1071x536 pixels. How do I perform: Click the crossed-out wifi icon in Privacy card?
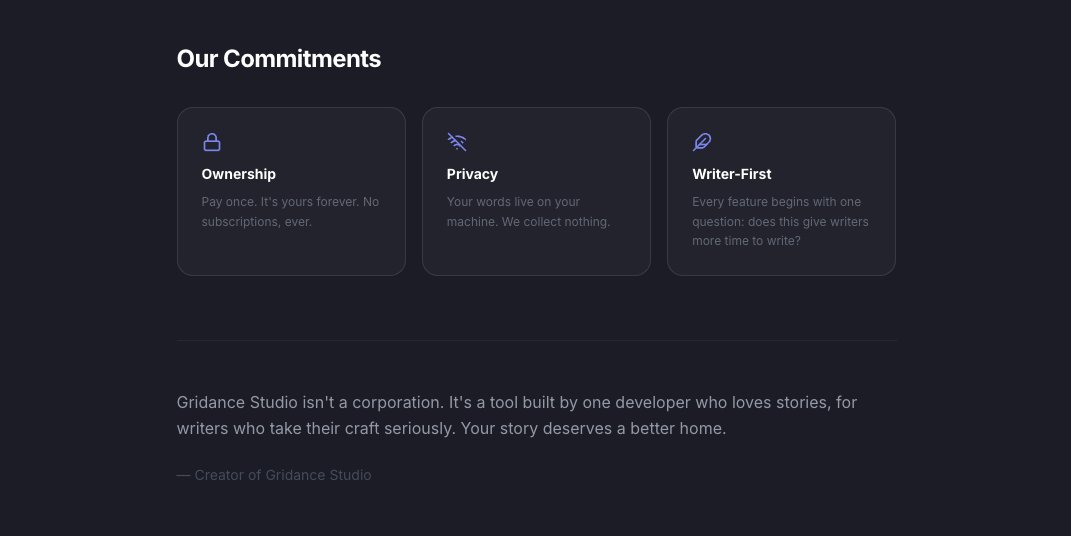tap(457, 142)
